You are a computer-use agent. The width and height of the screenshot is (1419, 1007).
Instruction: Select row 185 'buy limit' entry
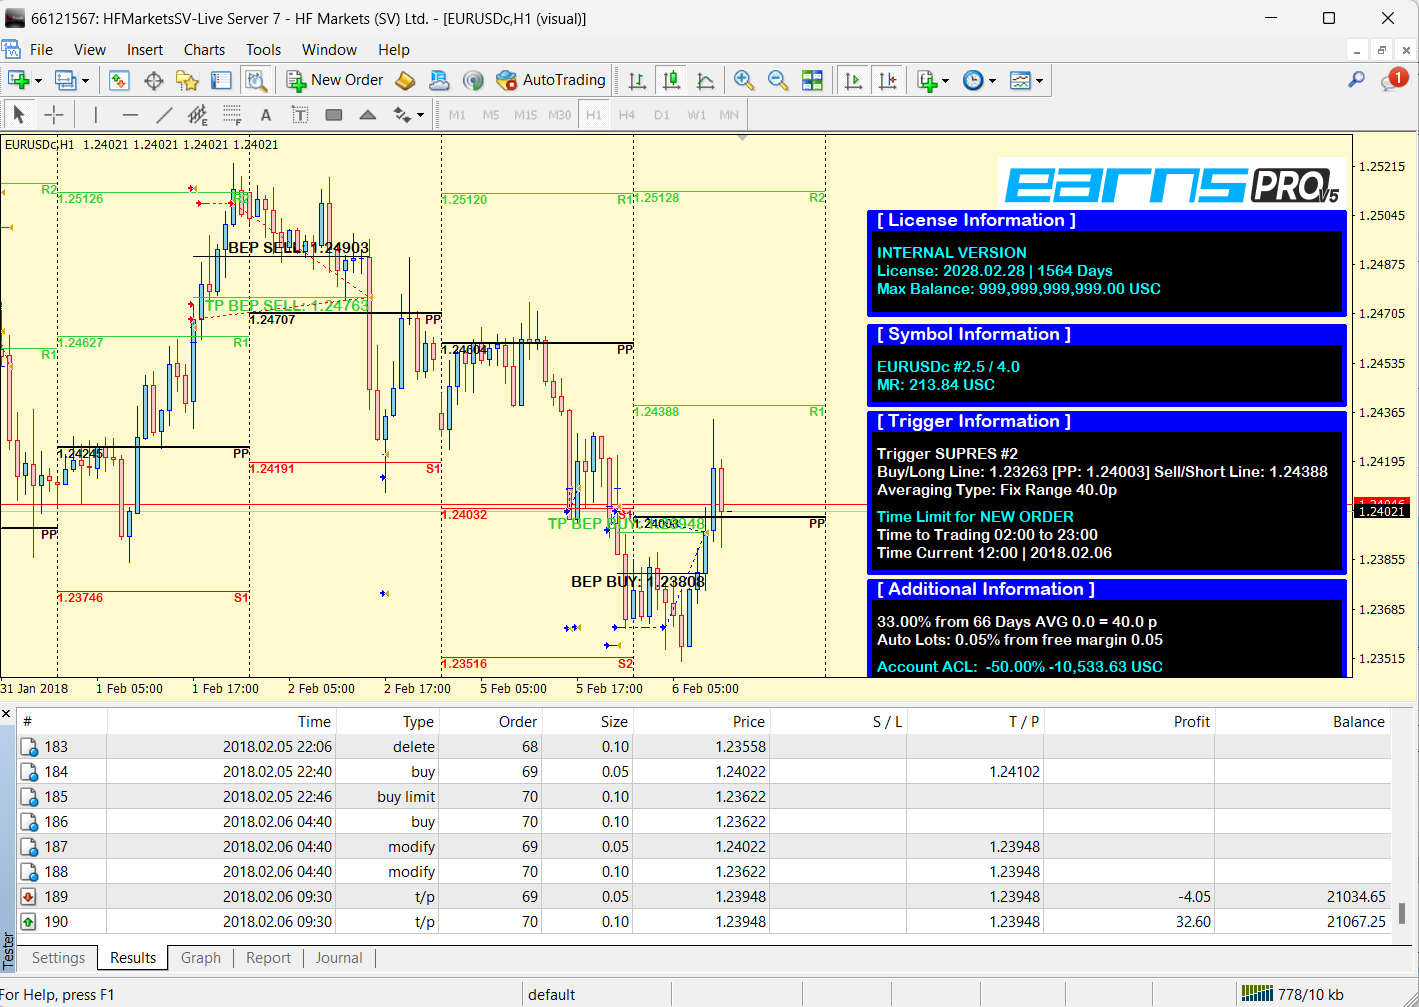[704, 797]
